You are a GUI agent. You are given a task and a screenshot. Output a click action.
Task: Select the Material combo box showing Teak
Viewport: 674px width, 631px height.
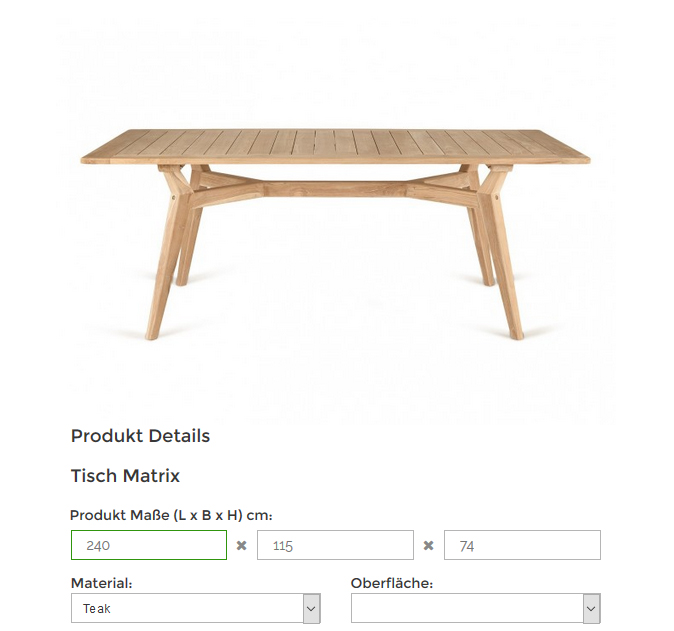pos(196,608)
